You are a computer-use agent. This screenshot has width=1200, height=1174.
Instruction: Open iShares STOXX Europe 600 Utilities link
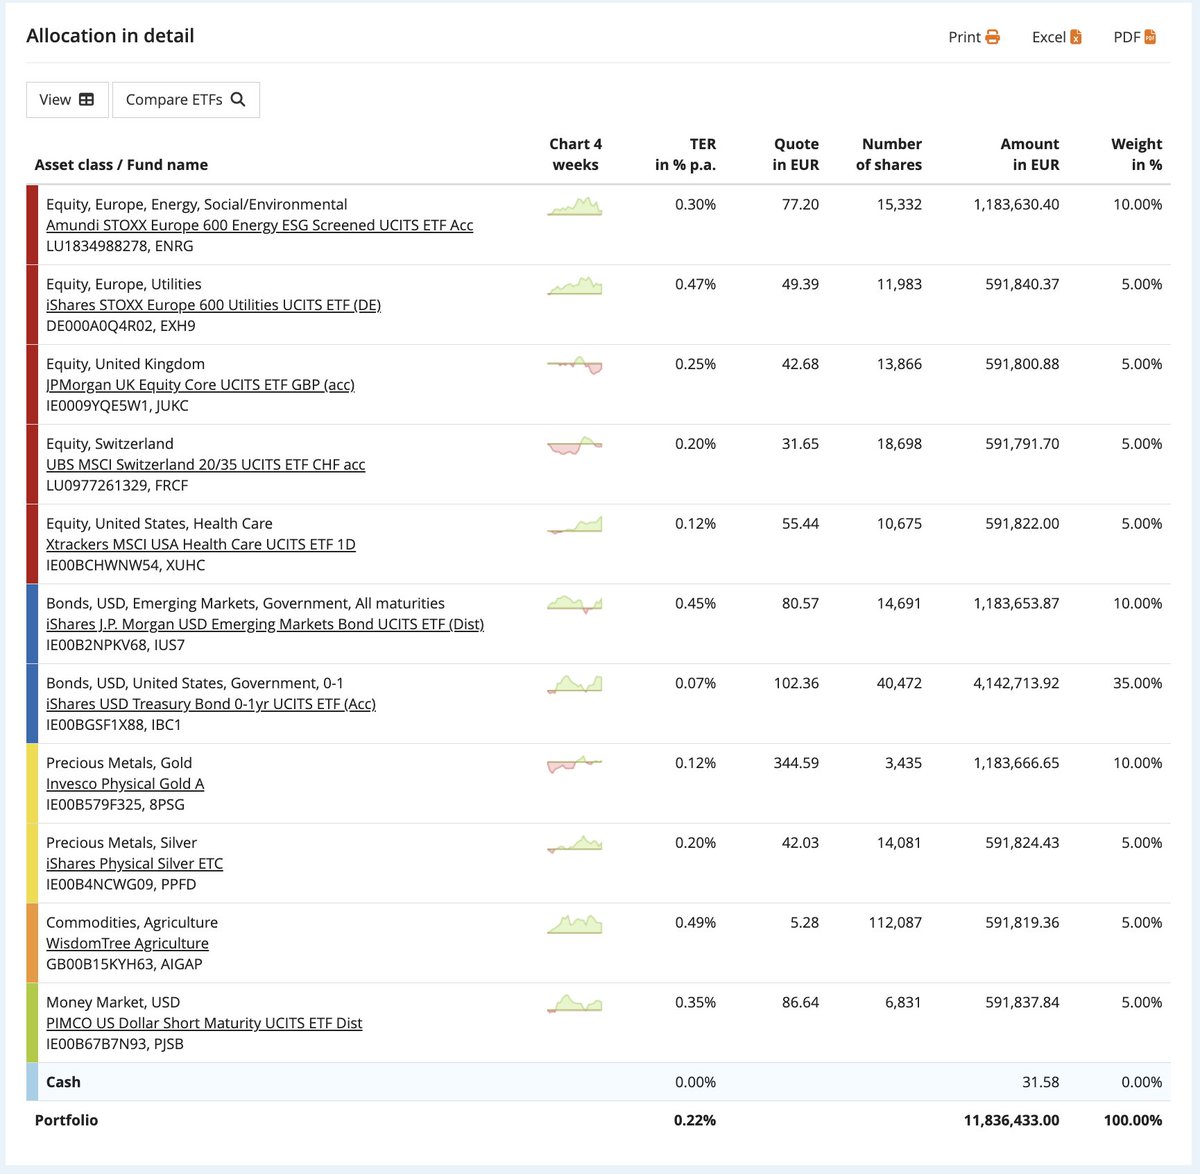[213, 305]
